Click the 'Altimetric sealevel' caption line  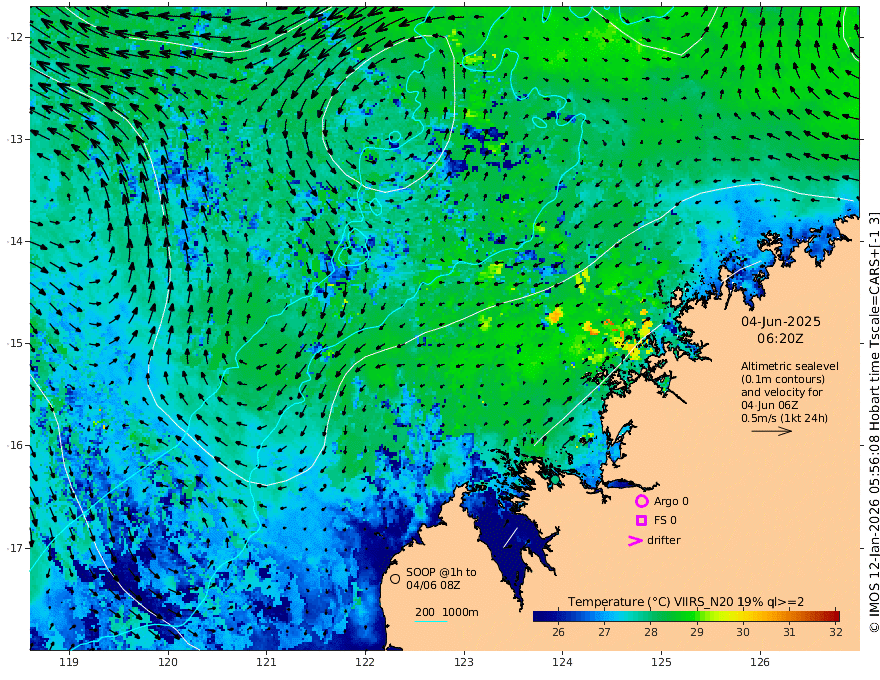[790, 366]
